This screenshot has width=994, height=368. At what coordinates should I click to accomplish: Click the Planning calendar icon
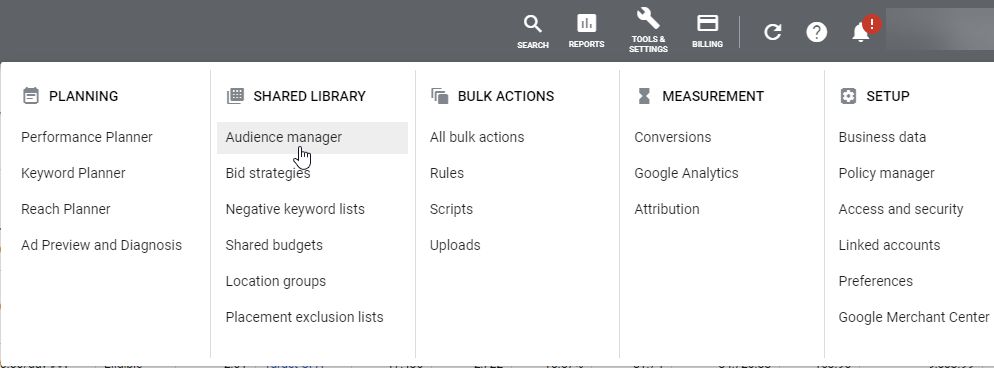pyautogui.click(x=30, y=96)
